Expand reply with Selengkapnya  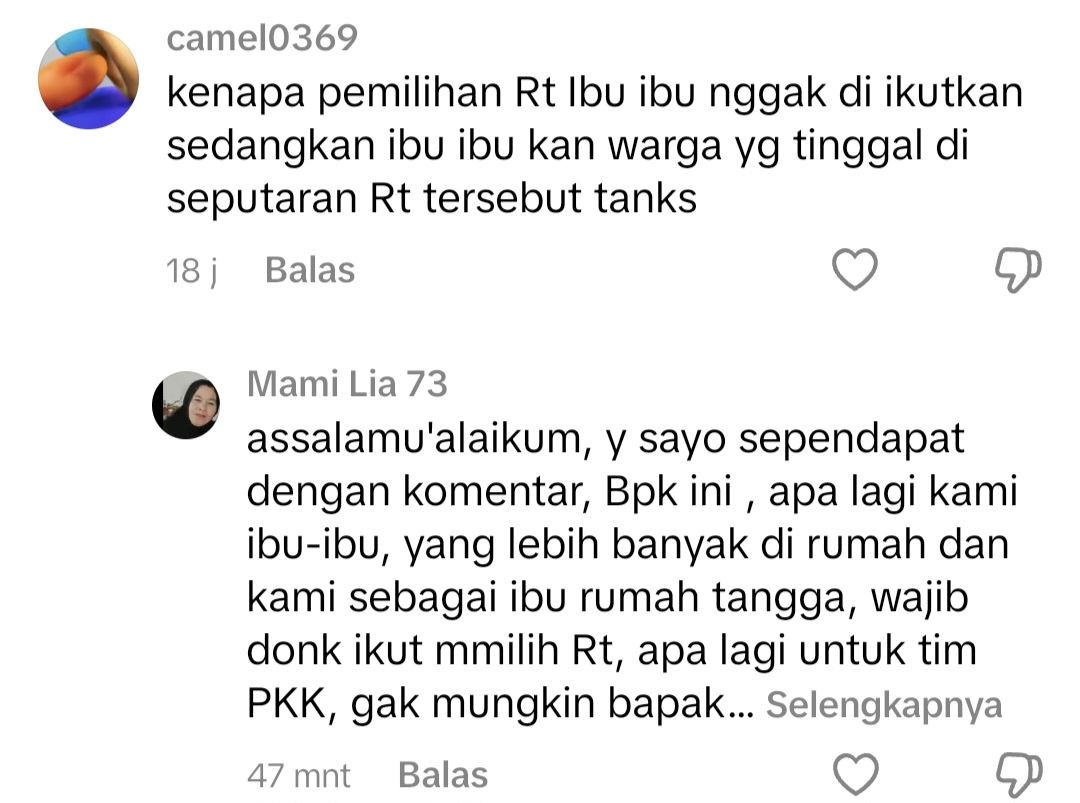coord(884,705)
